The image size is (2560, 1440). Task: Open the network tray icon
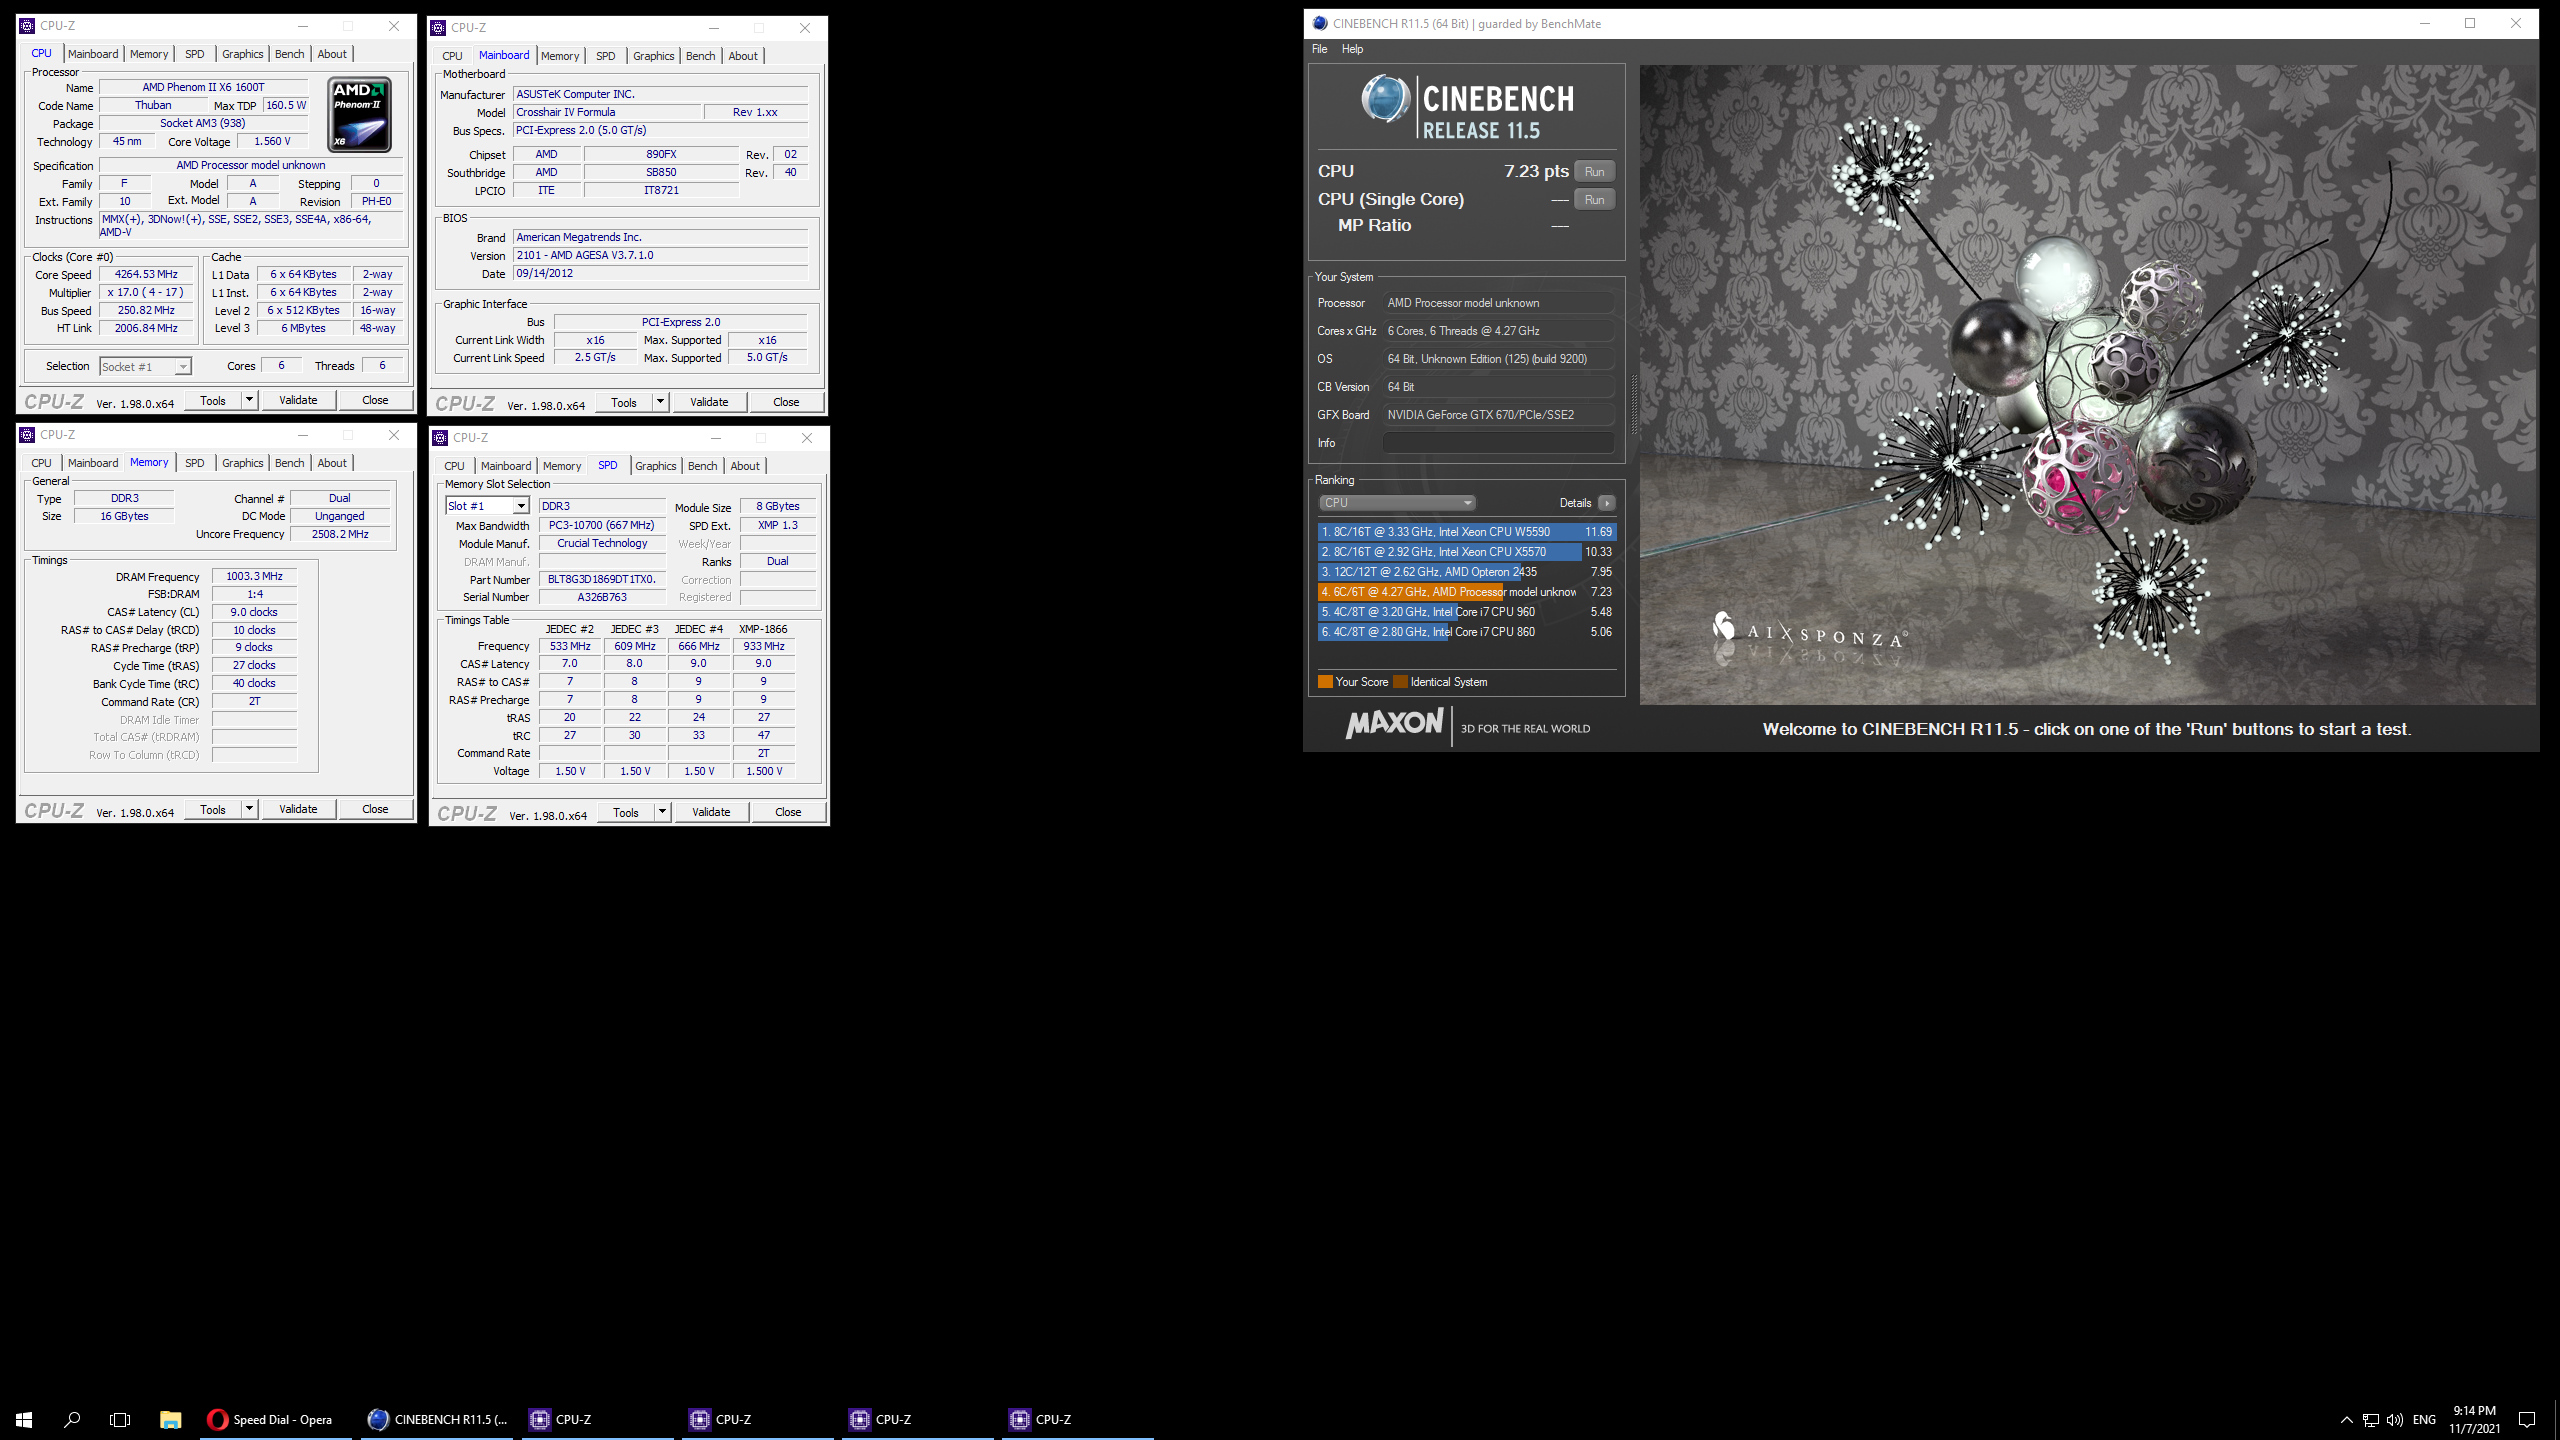tap(2370, 1420)
